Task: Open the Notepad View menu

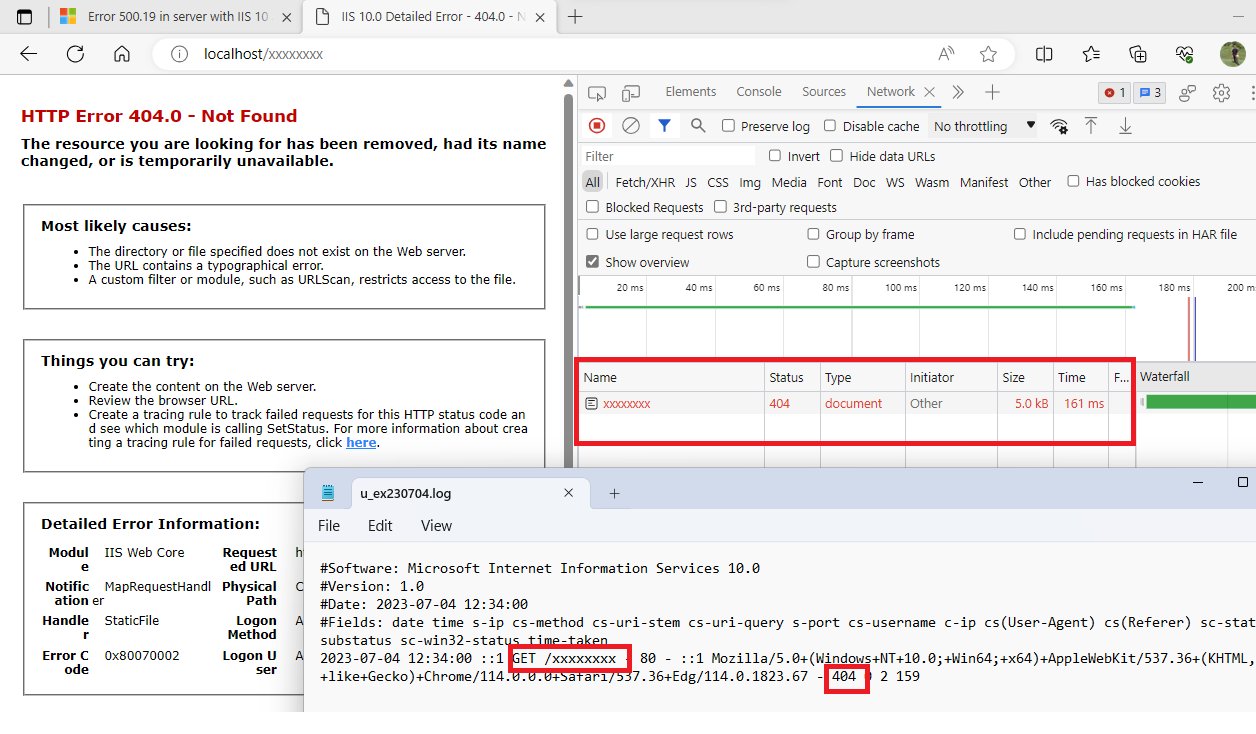Action: click(x=436, y=525)
